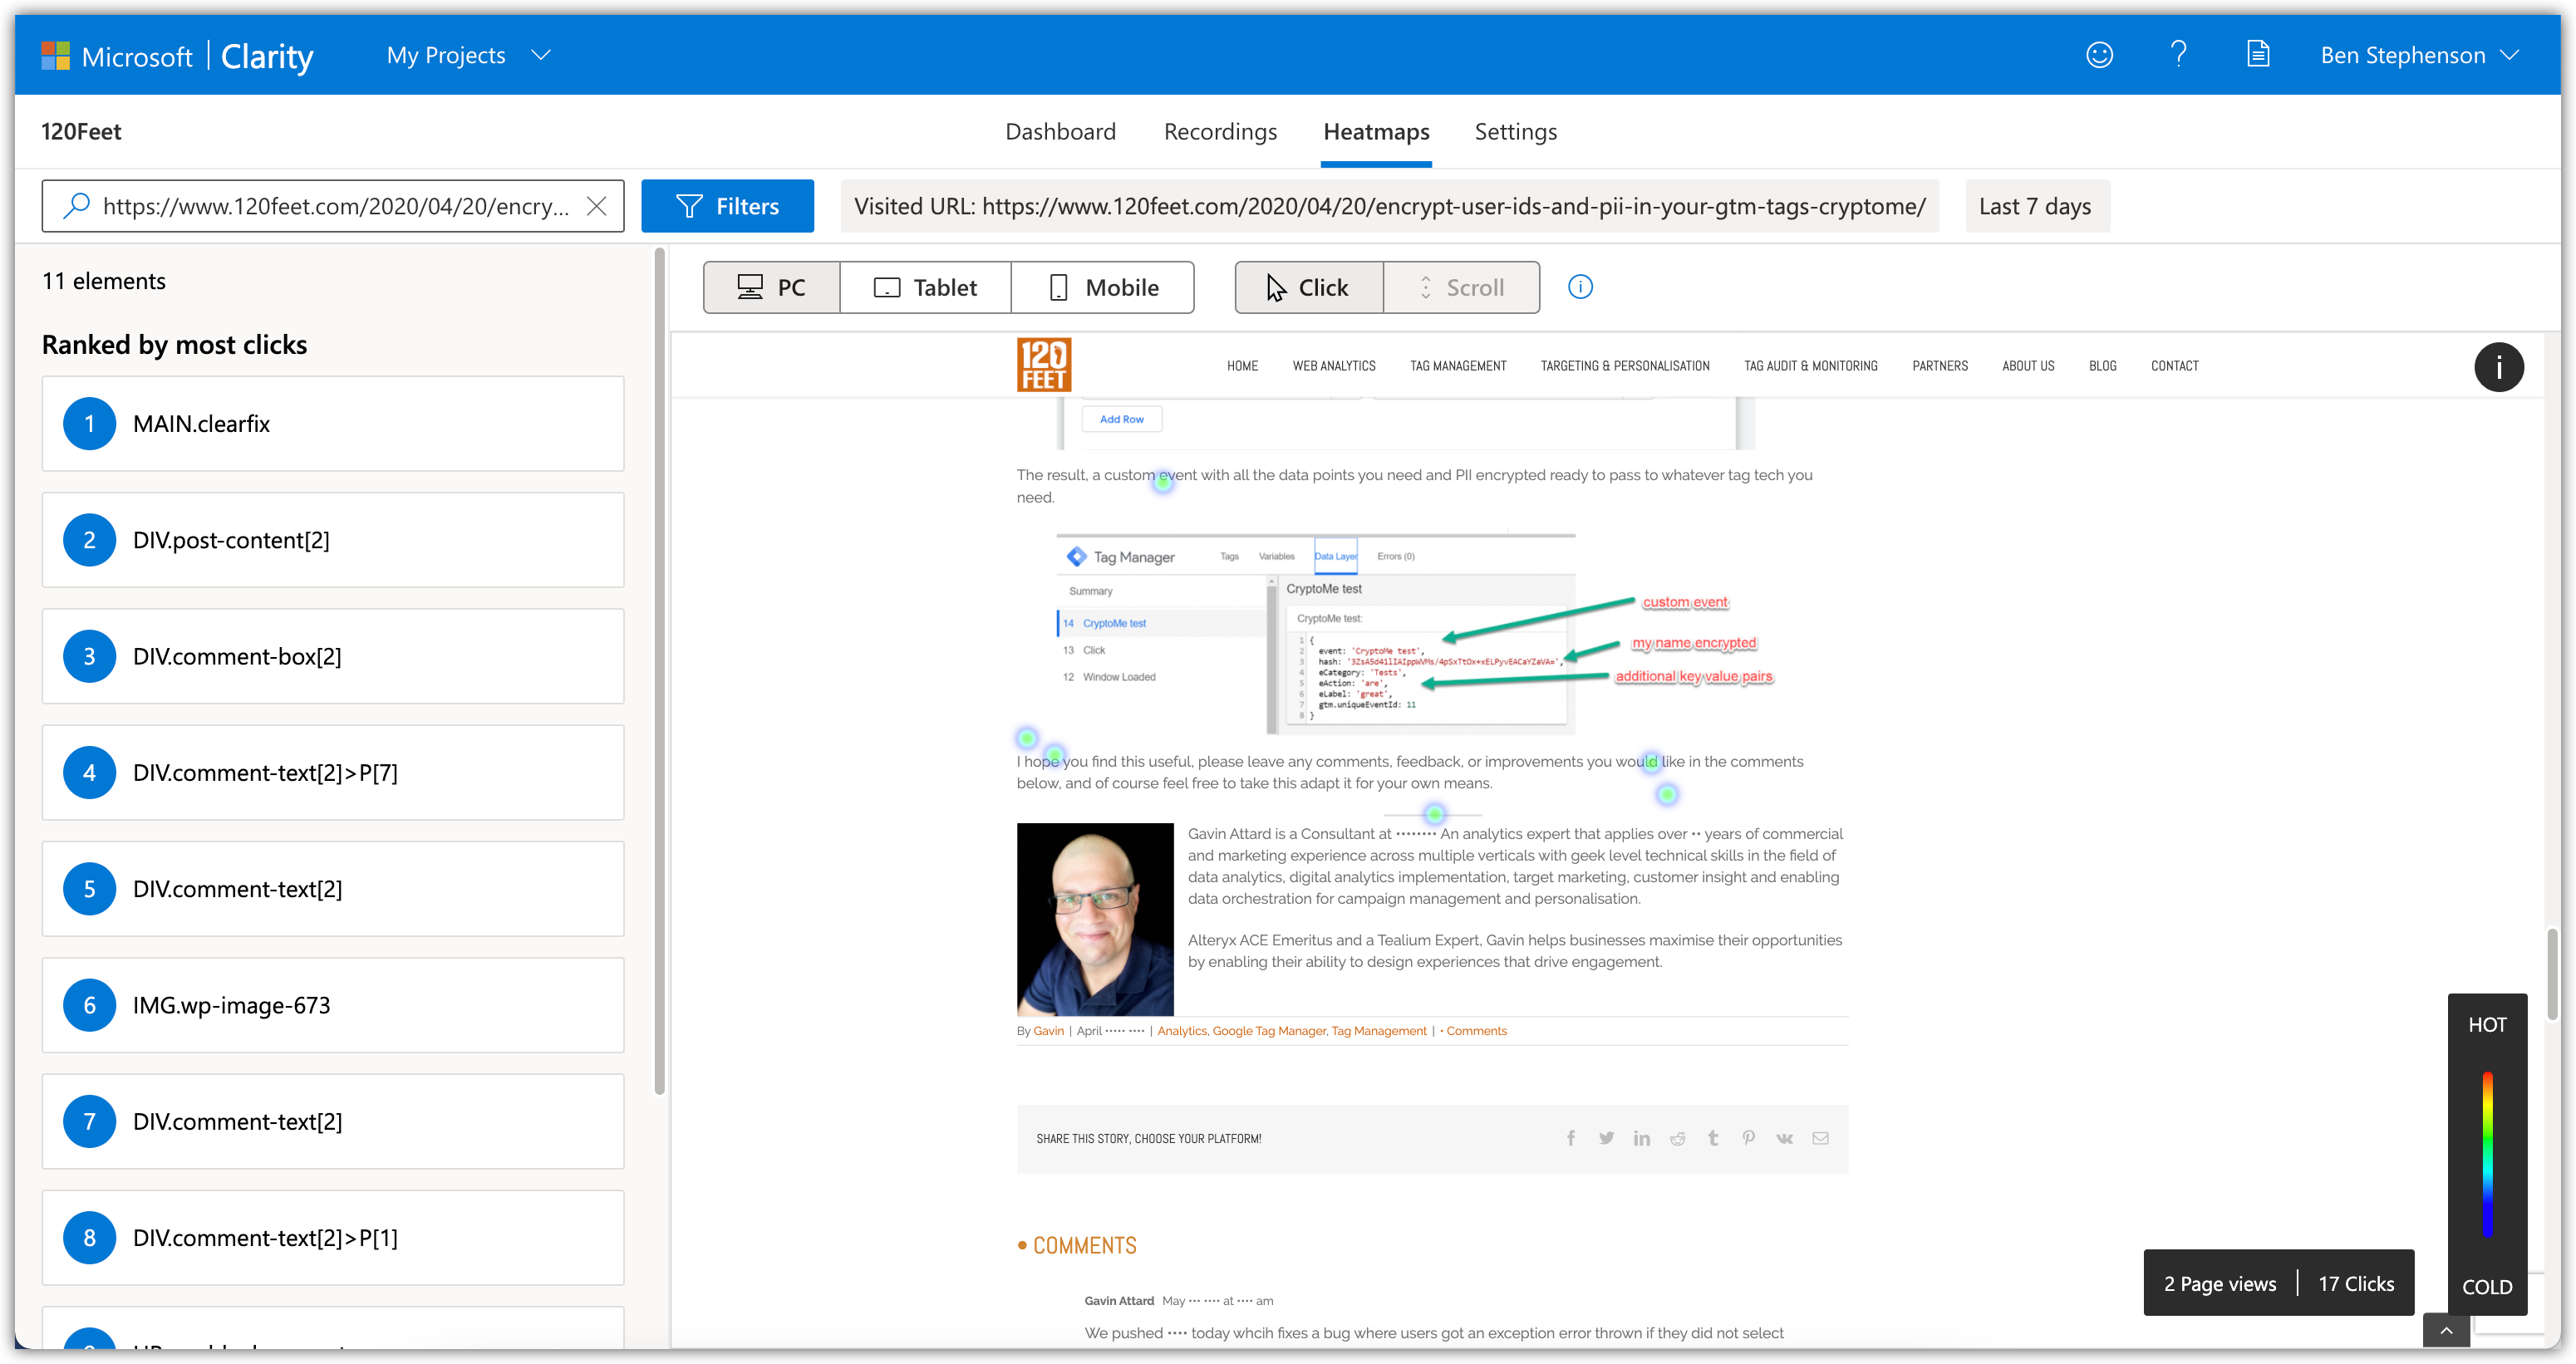Image resolution: width=2576 pixels, height=1364 pixels.
Task: Click CONTACT in site navigation
Action: pyautogui.click(x=2174, y=366)
